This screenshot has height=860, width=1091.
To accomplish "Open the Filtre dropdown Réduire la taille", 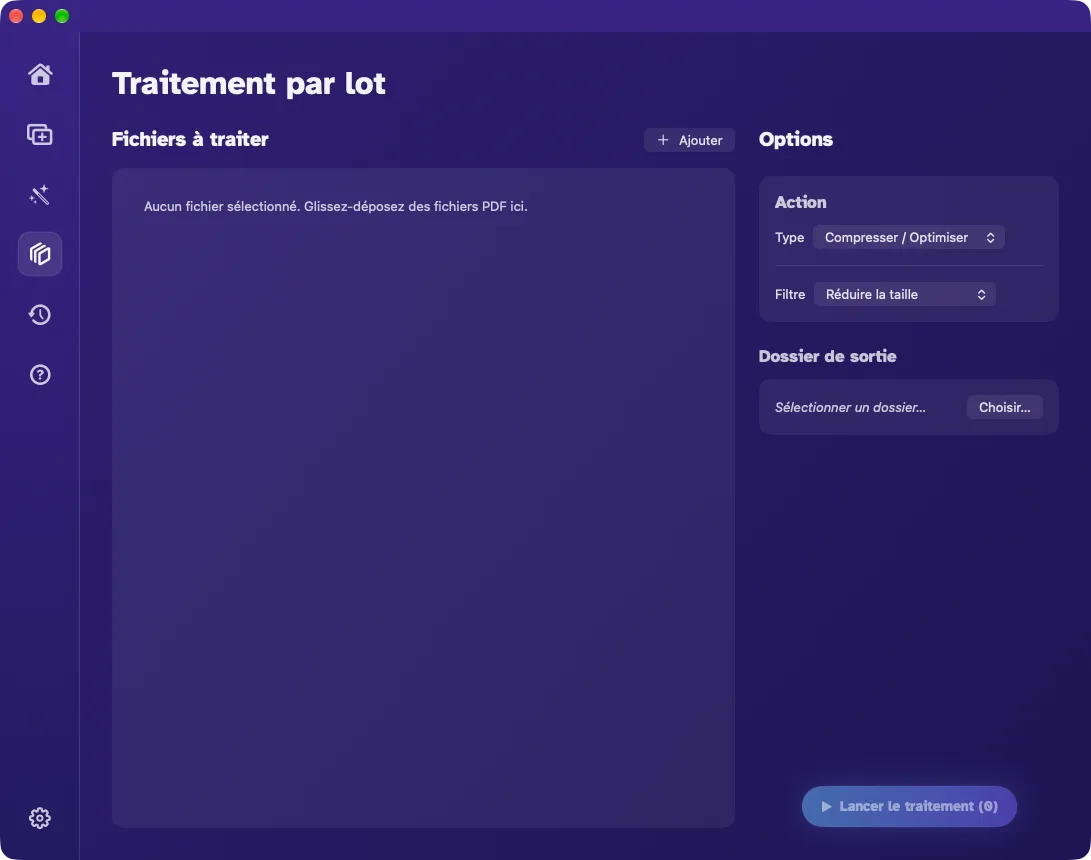I will click(x=905, y=294).
